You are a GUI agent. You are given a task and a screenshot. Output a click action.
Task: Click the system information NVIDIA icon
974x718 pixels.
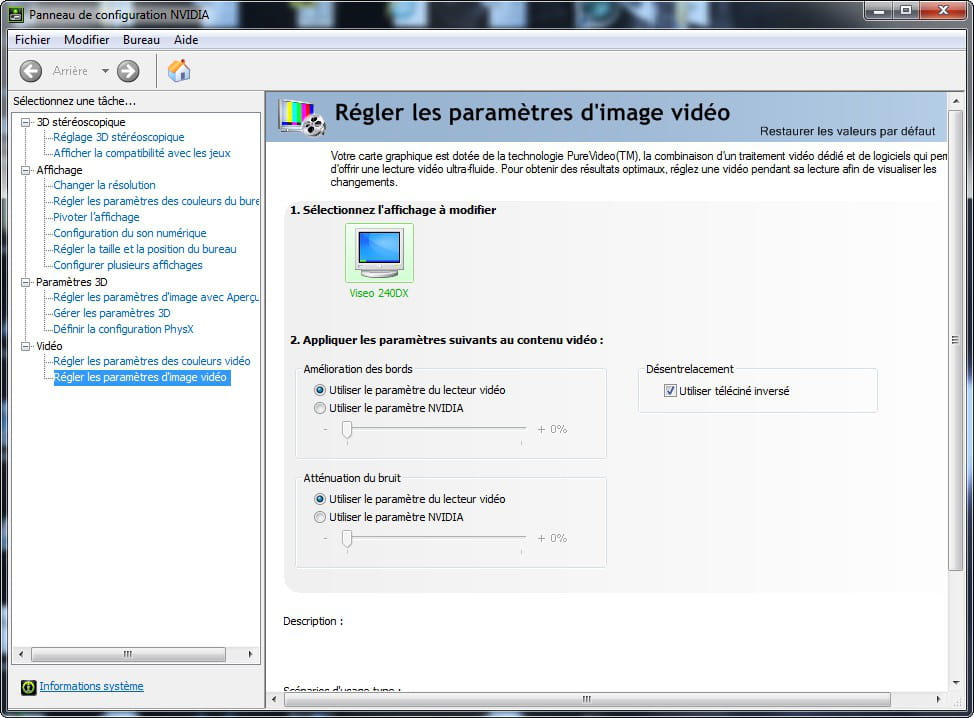point(29,687)
